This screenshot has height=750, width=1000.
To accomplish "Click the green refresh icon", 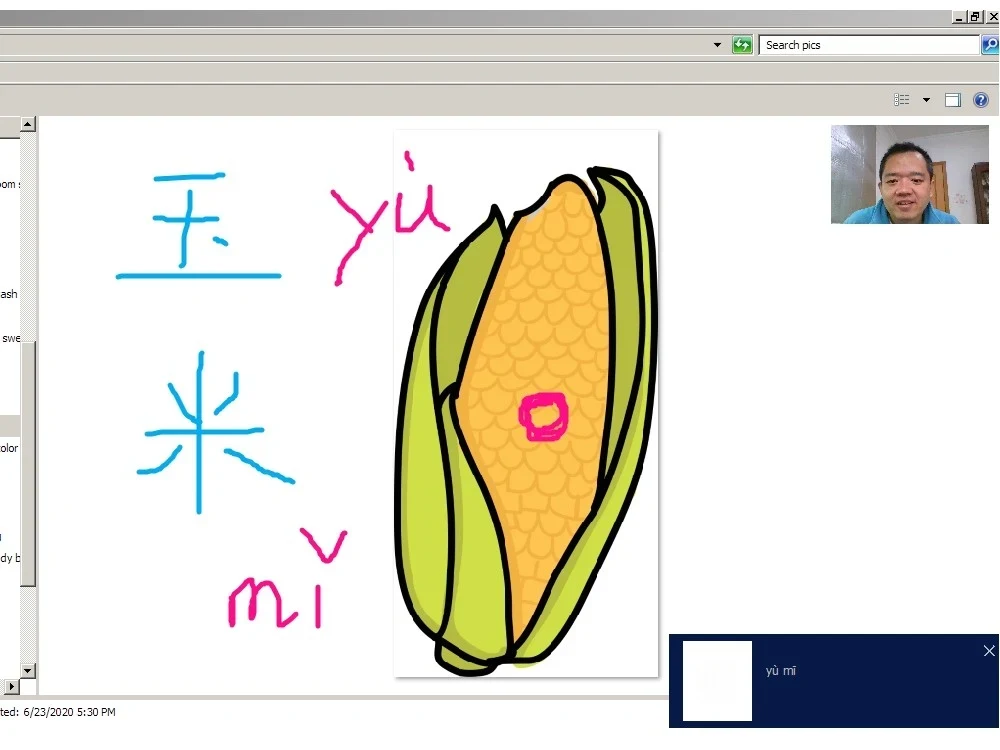I will (742, 45).
